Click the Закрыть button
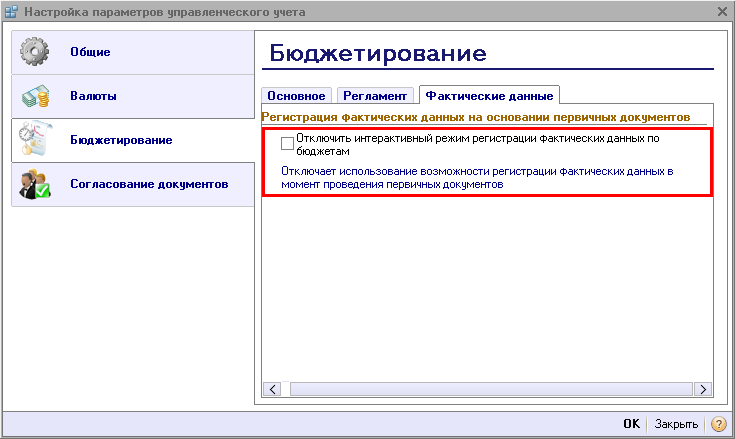The image size is (735, 439). 675,424
